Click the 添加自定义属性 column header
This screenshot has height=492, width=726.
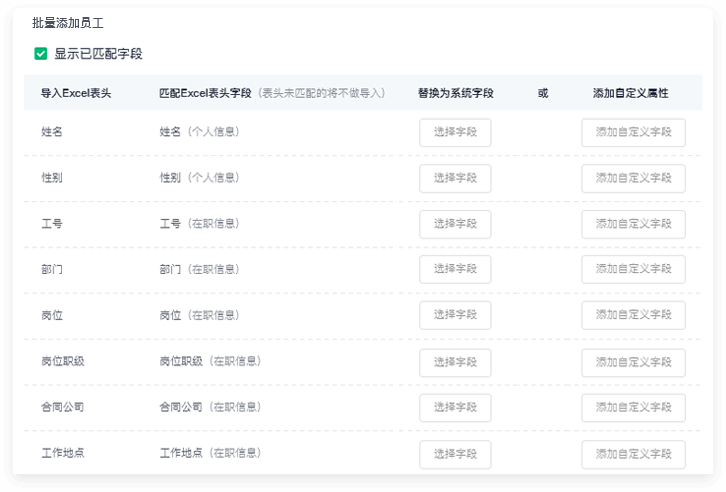pos(630,93)
